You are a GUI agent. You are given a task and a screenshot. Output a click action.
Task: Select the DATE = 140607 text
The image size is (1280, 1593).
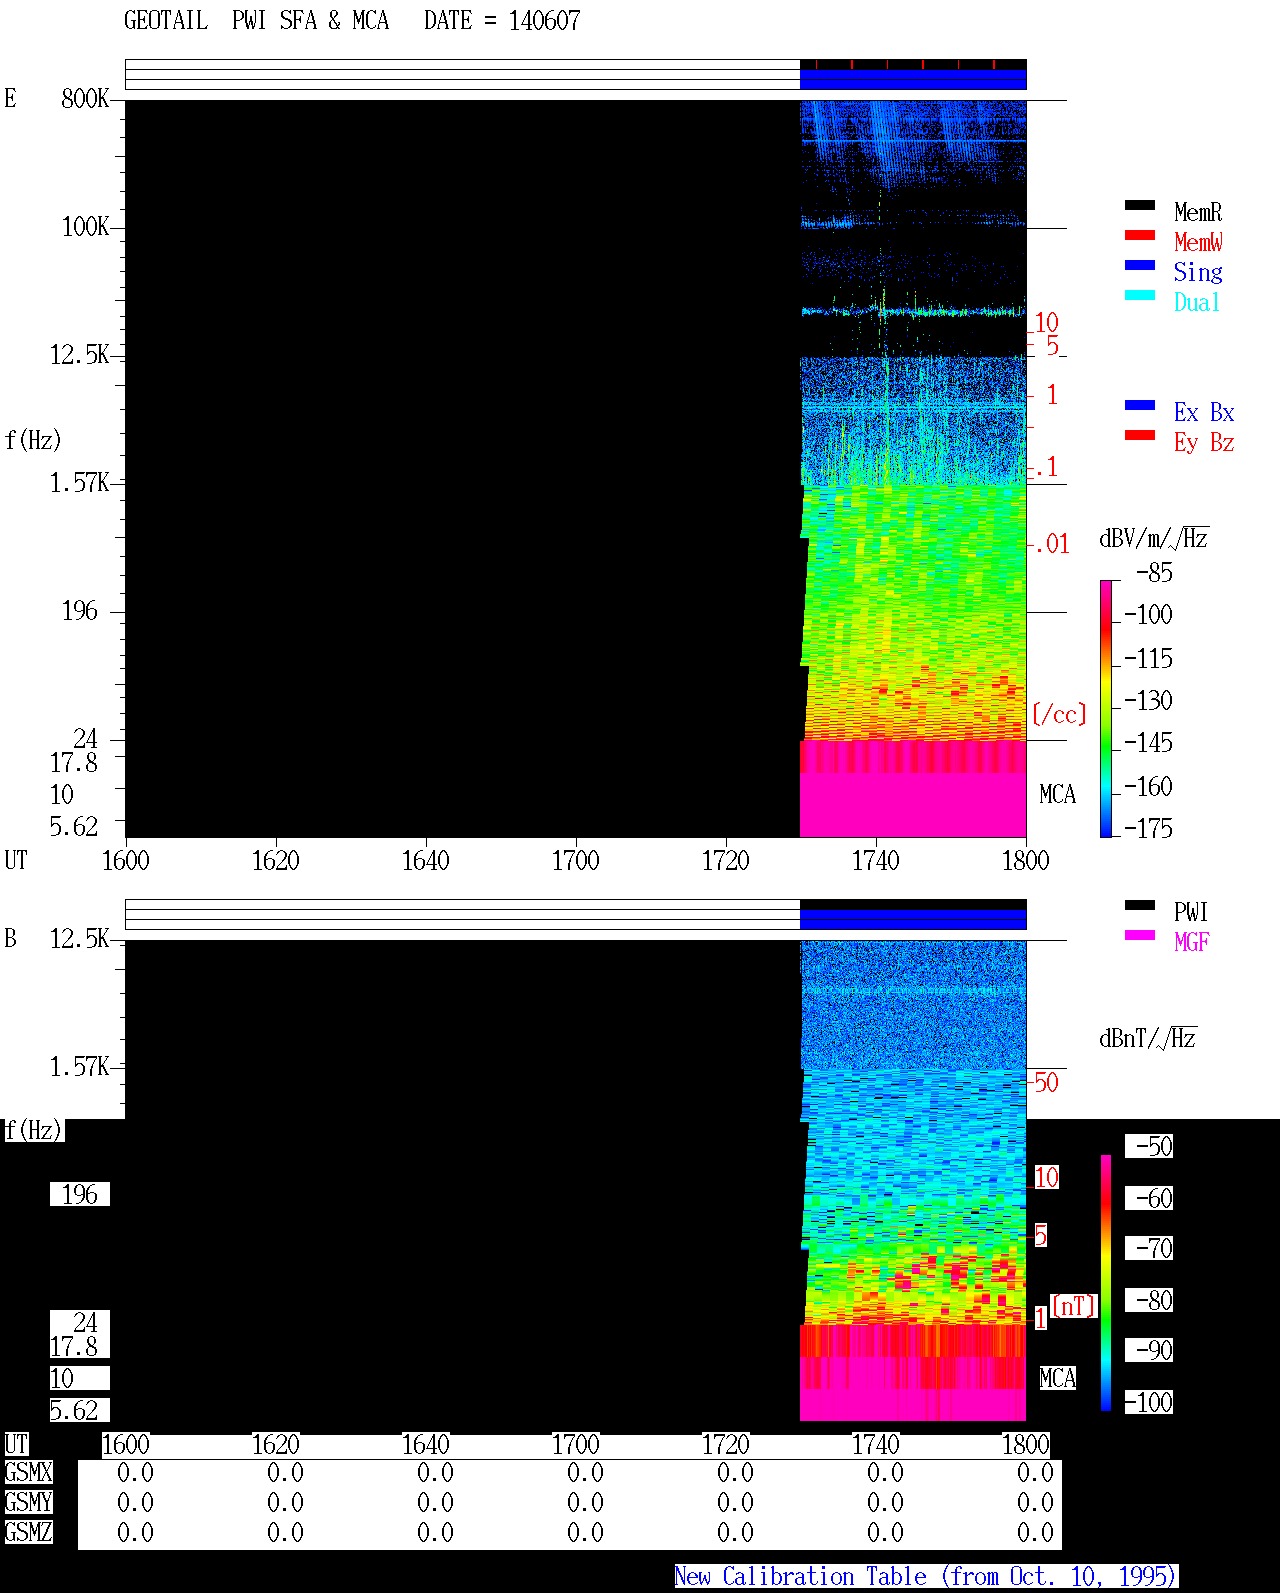pos(502,21)
